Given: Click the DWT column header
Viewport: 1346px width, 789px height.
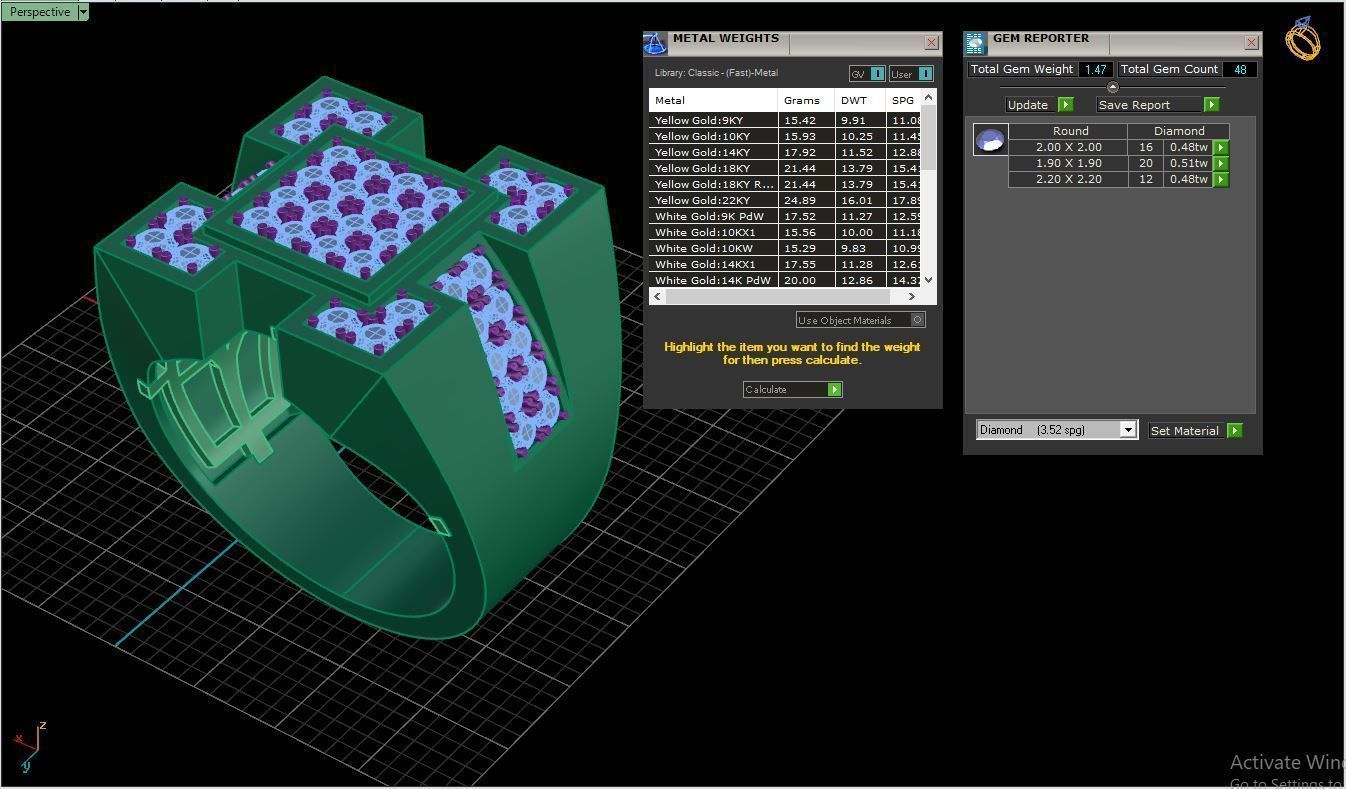Looking at the screenshot, I should [861, 100].
